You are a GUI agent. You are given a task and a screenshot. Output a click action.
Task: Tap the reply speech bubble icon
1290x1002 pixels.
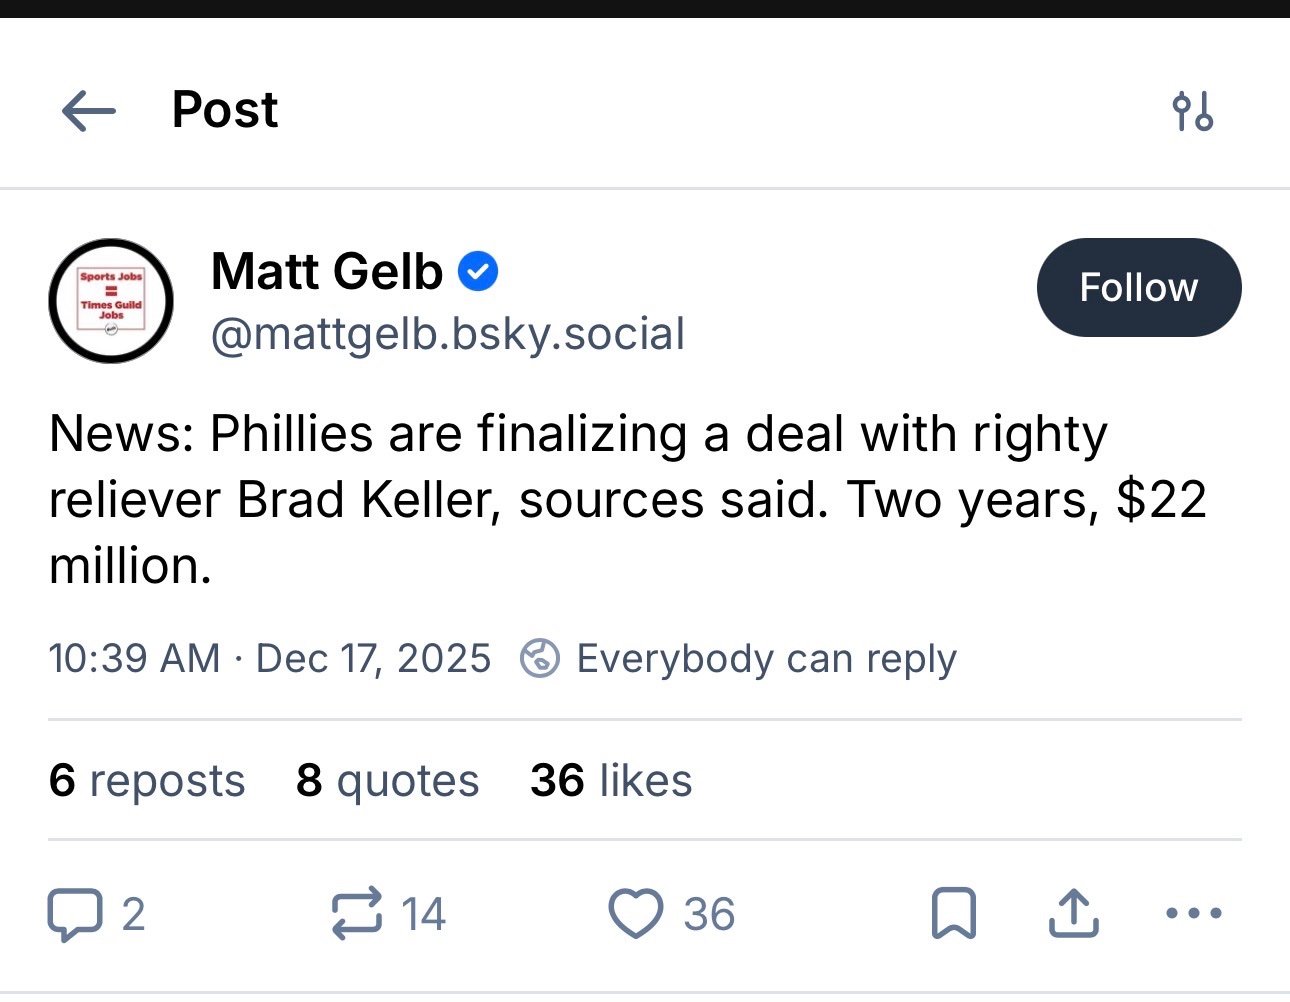point(75,914)
